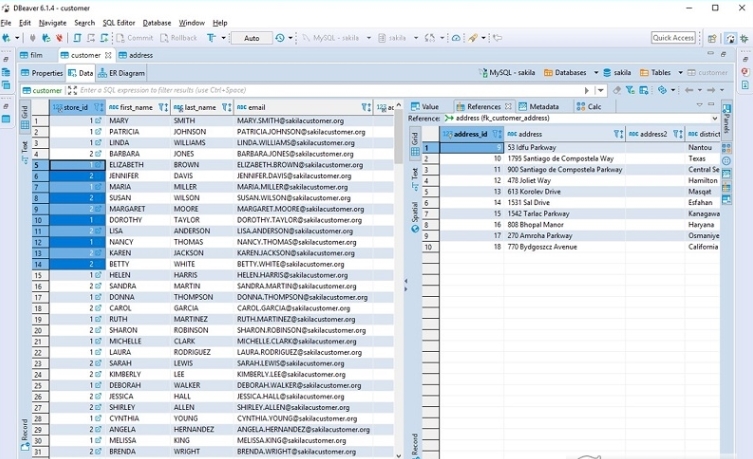Image resolution: width=753 pixels, height=459 pixels.
Task: Switch to the film editor tab
Action: pyautogui.click(x=31, y=55)
